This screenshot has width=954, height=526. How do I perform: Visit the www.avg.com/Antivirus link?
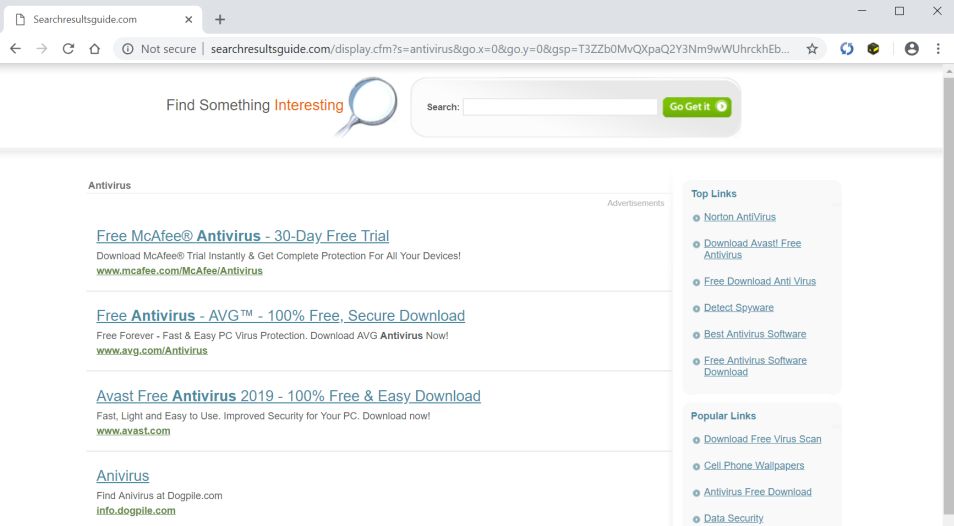(x=152, y=350)
